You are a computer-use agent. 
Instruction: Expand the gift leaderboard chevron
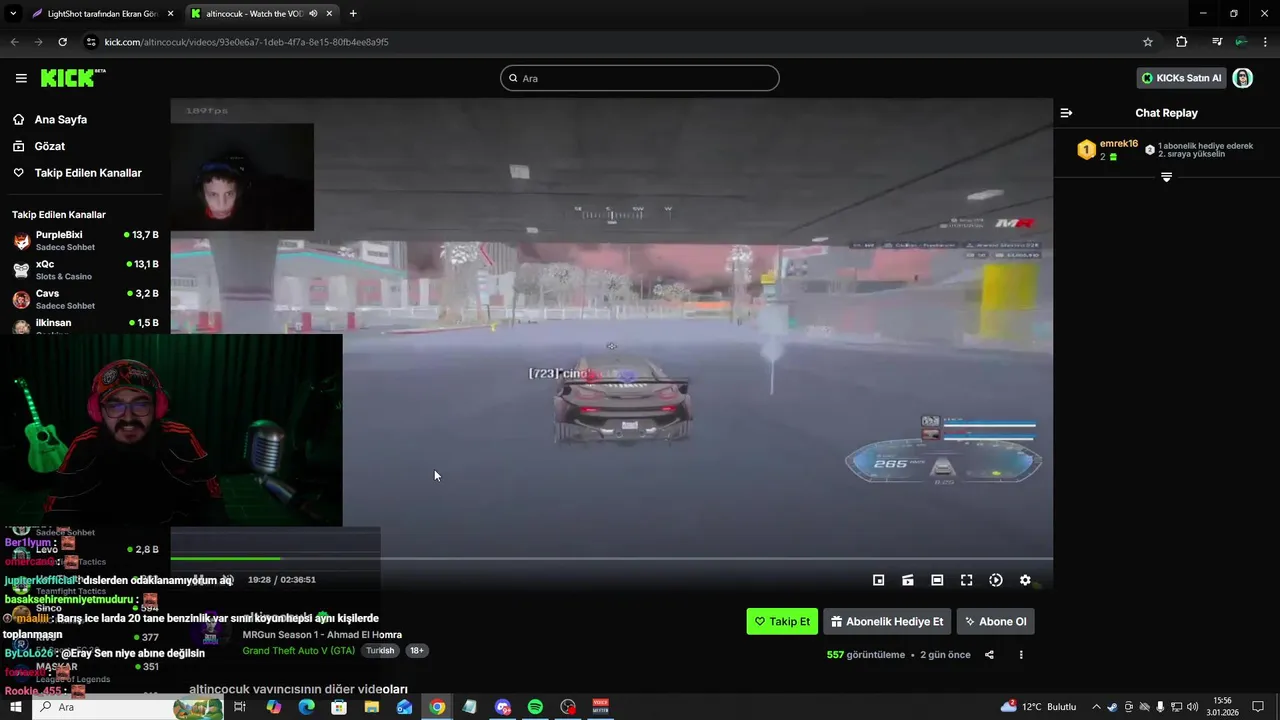coord(1166,177)
